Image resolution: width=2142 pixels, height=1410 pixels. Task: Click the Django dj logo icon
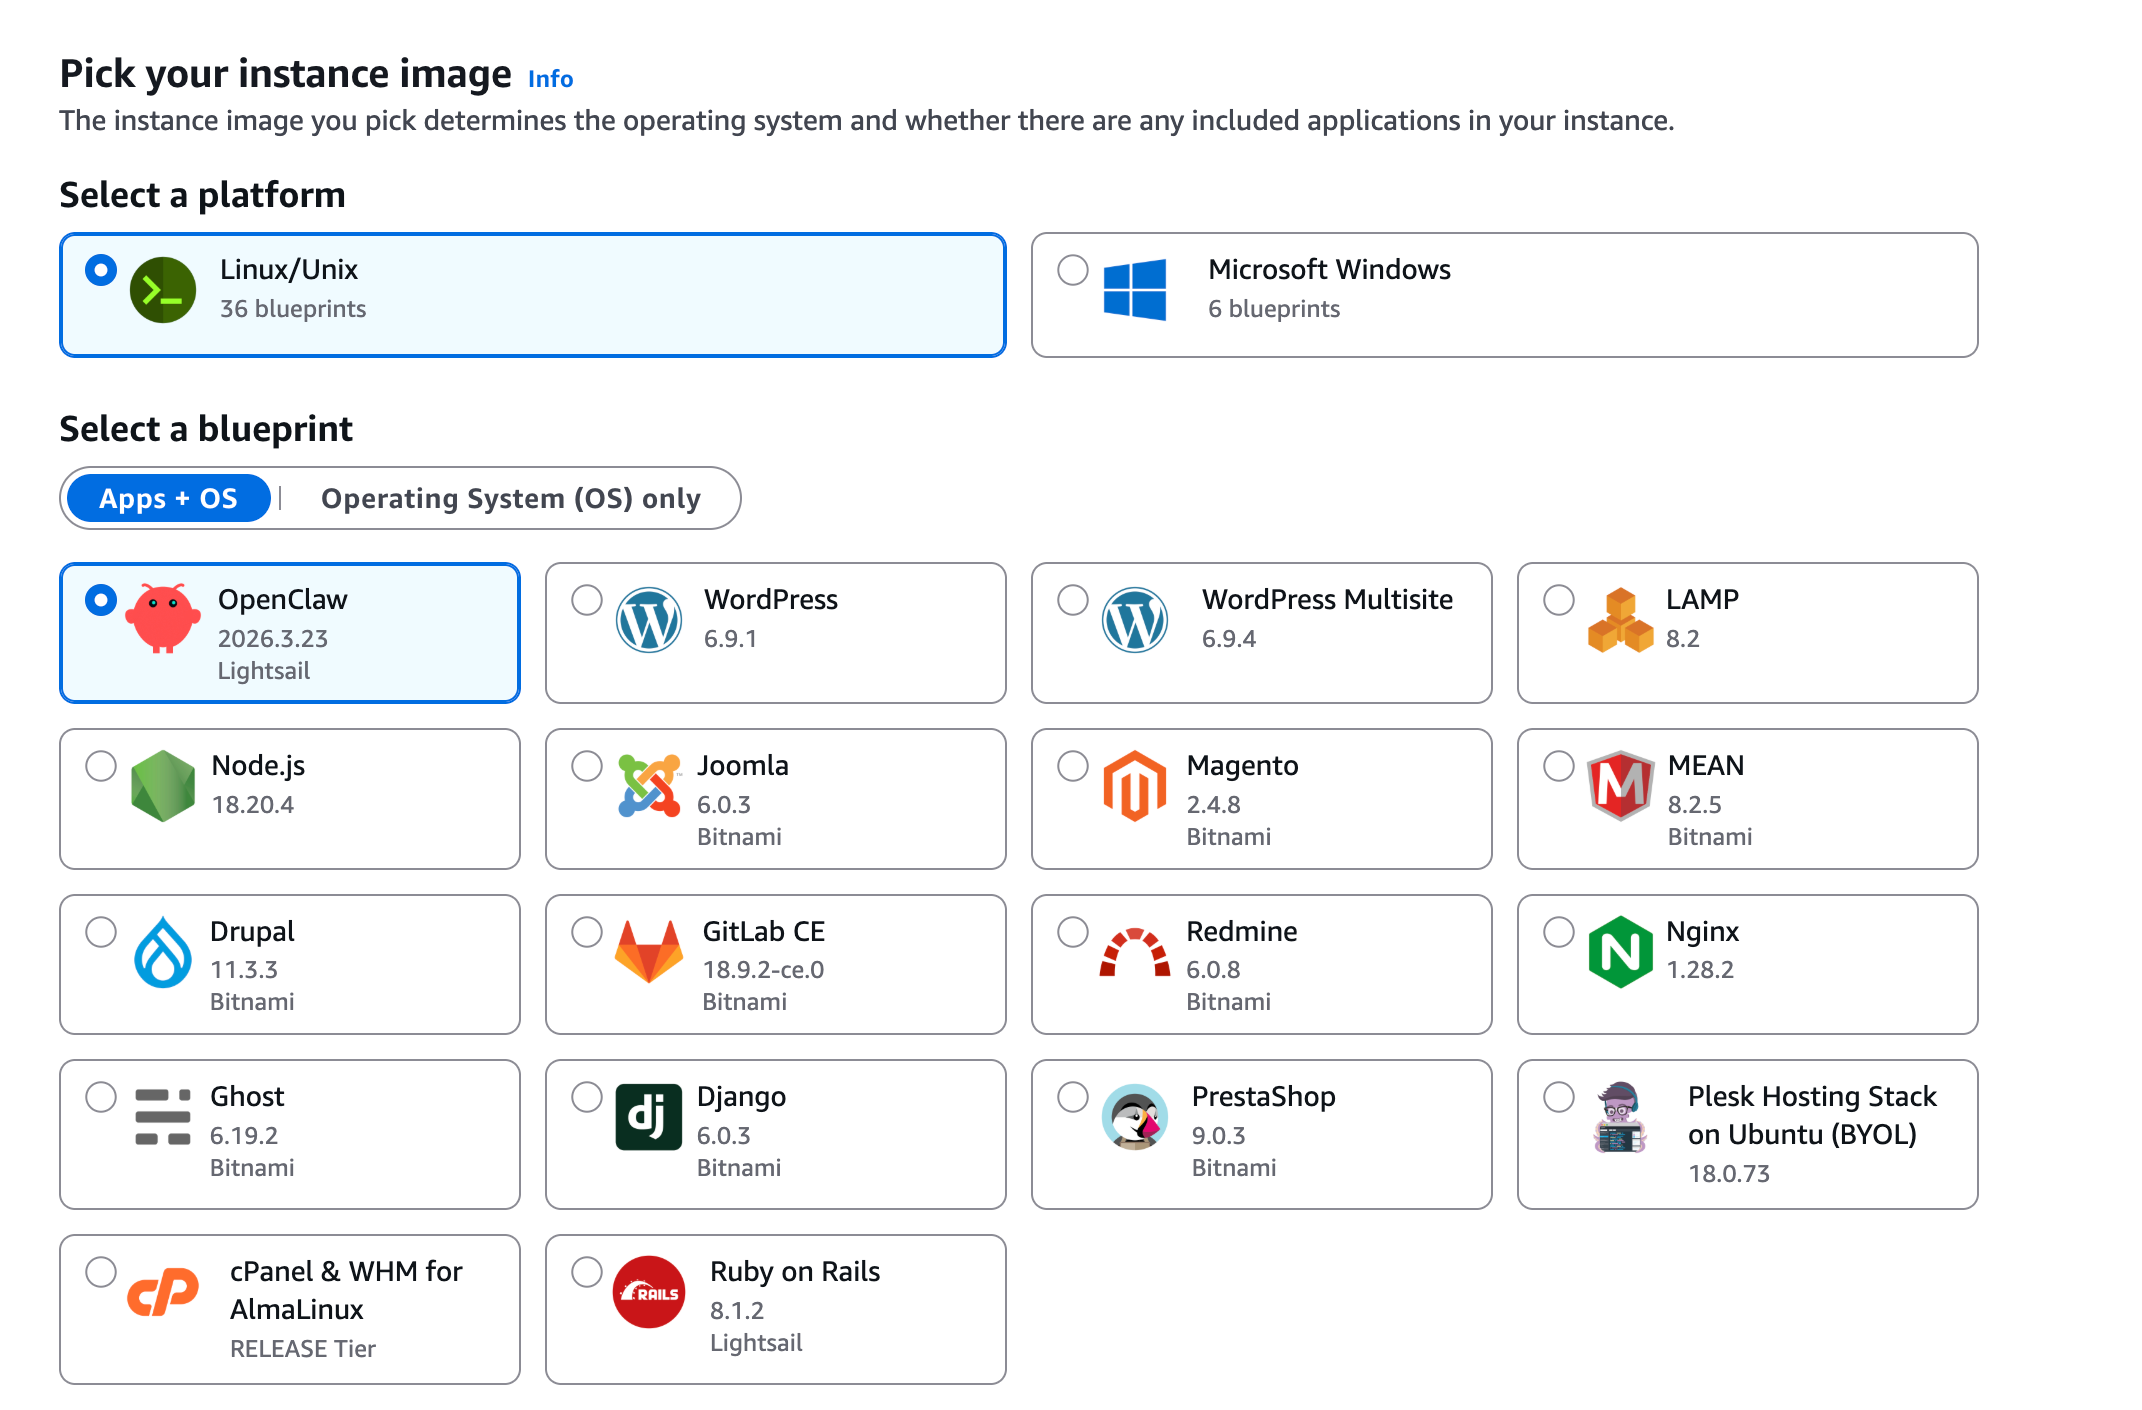tap(649, 1117)
